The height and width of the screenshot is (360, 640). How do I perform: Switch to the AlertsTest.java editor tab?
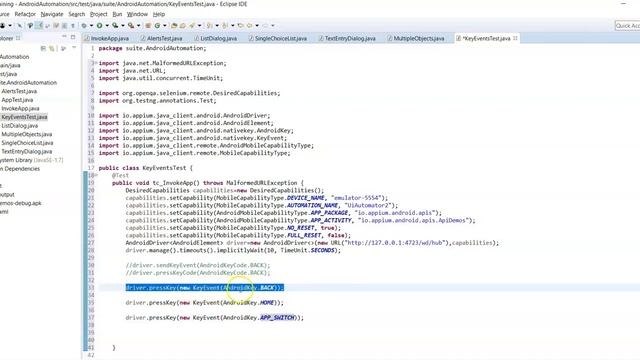tap(162, 38)
